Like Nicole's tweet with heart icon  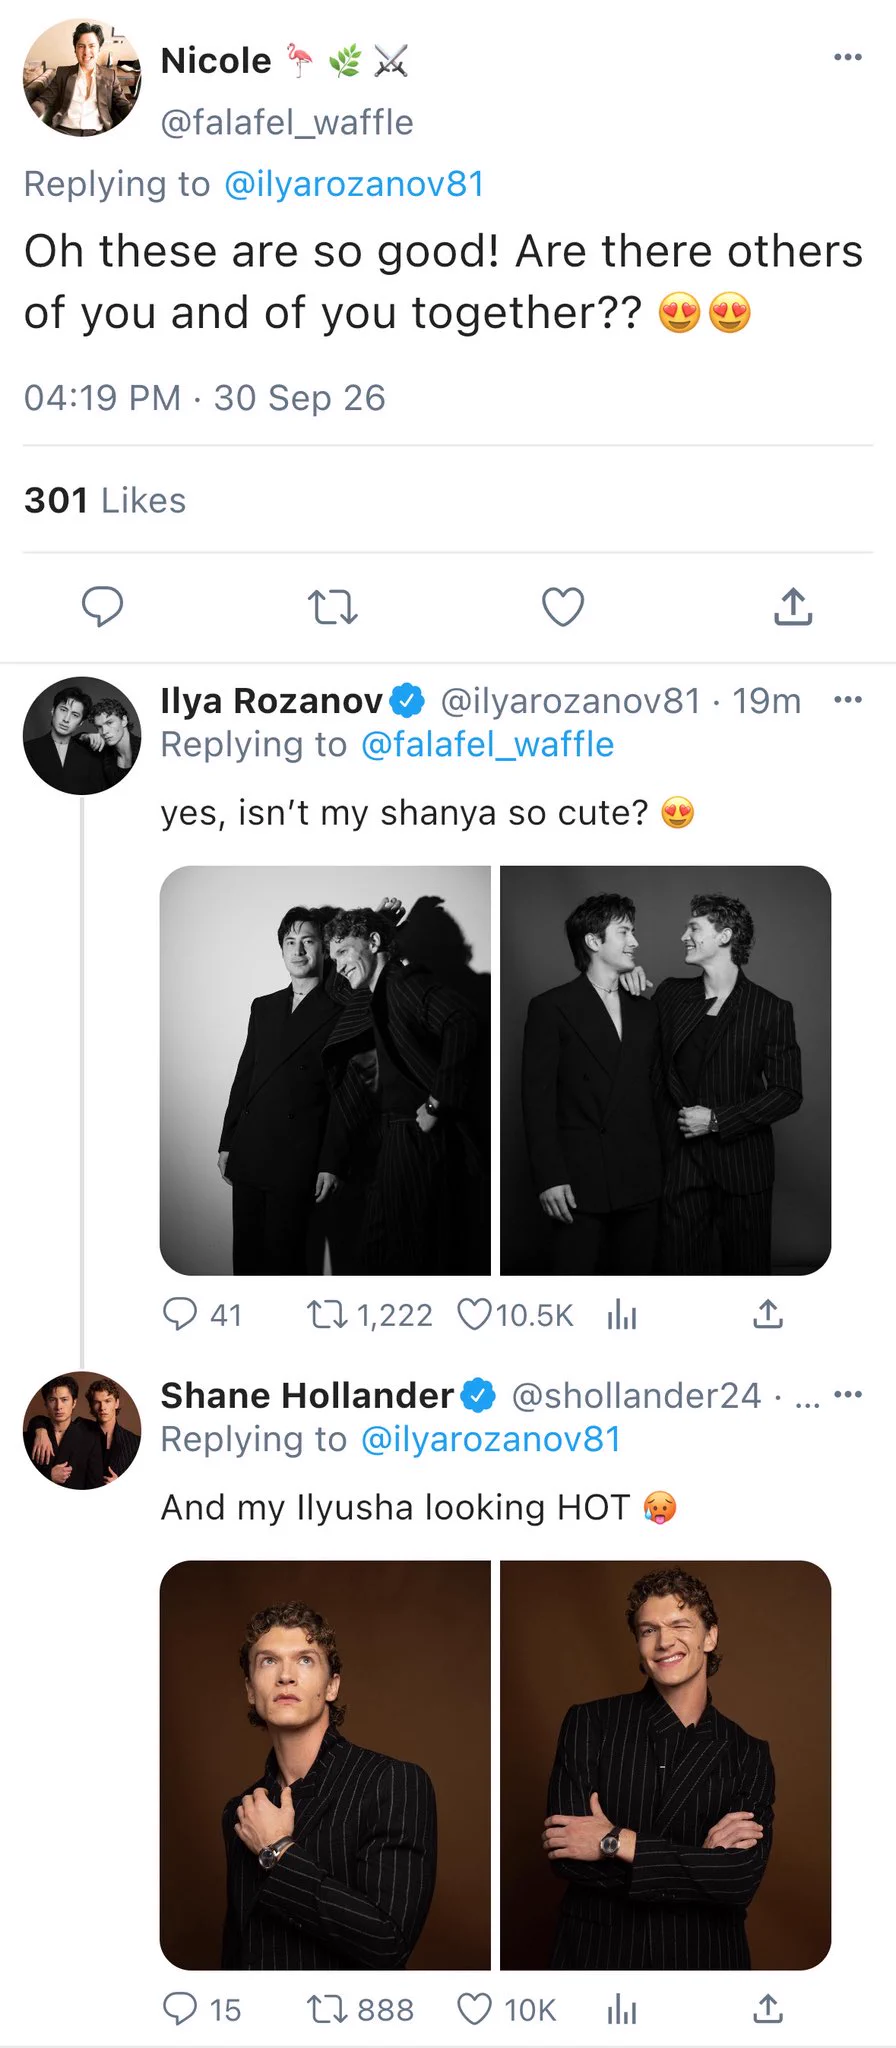point(562,606)
